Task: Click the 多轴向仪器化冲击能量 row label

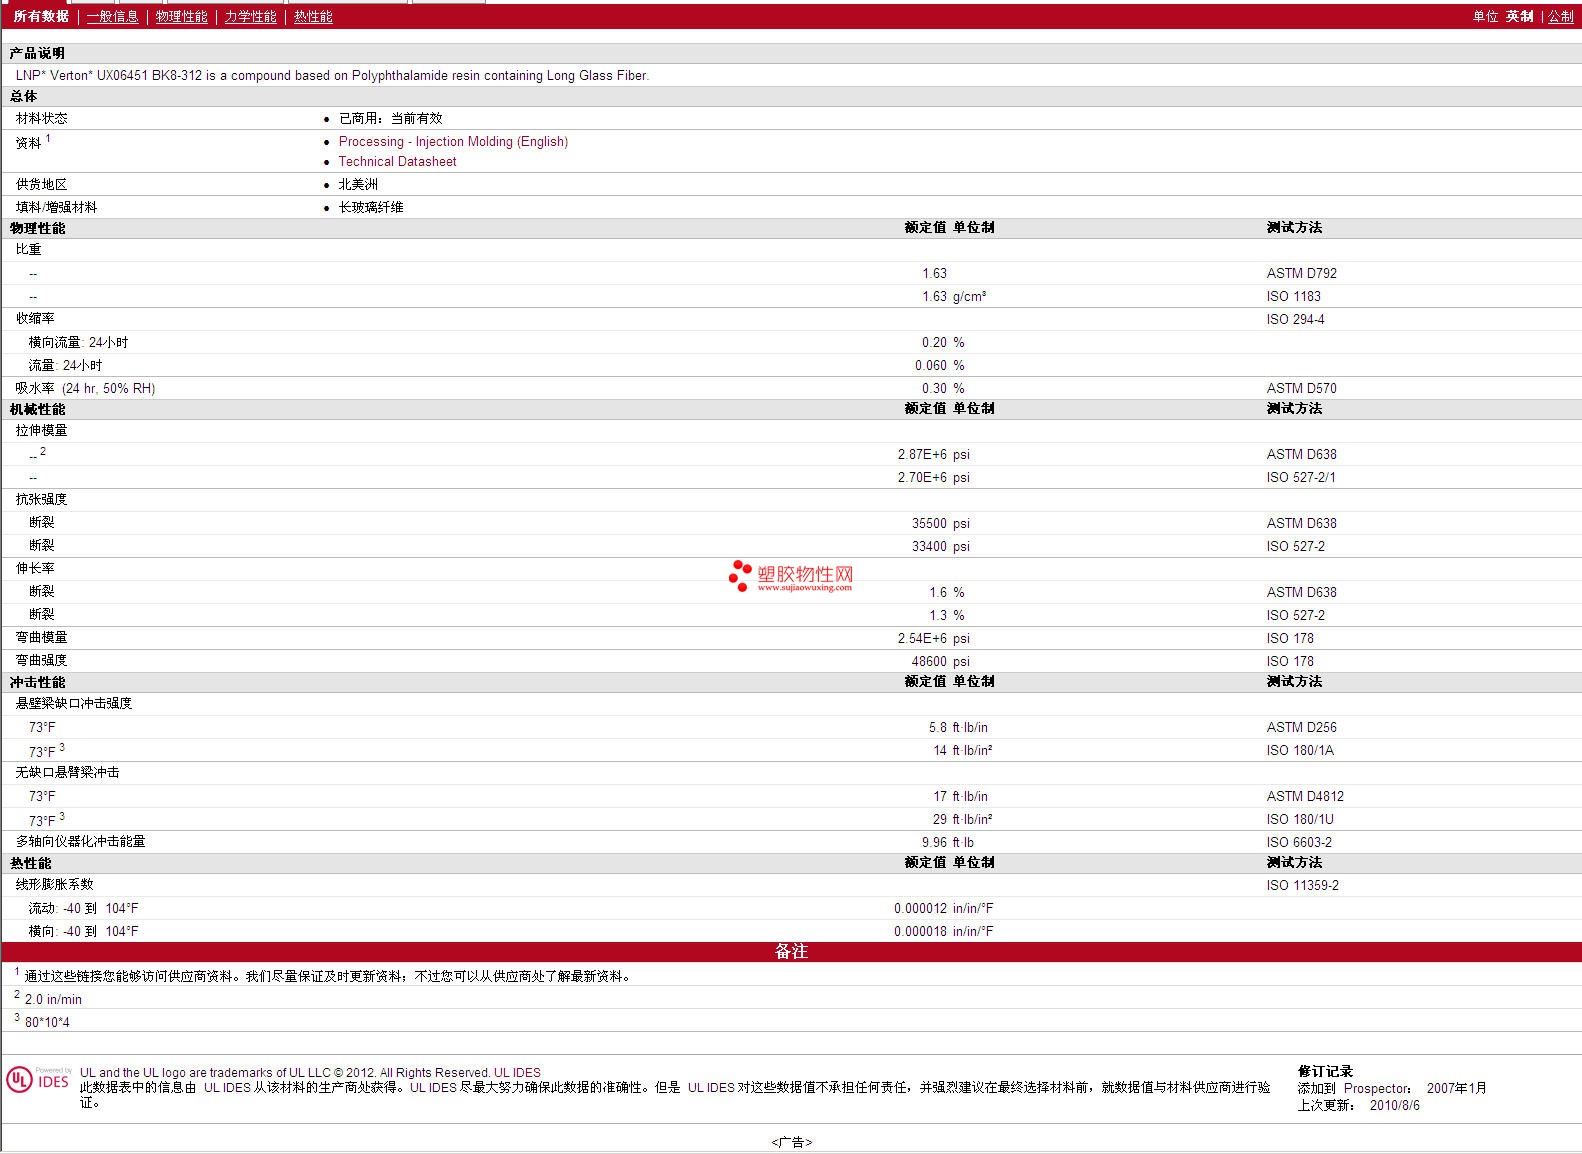Action: pyautogui.click(x=80, y=841)
